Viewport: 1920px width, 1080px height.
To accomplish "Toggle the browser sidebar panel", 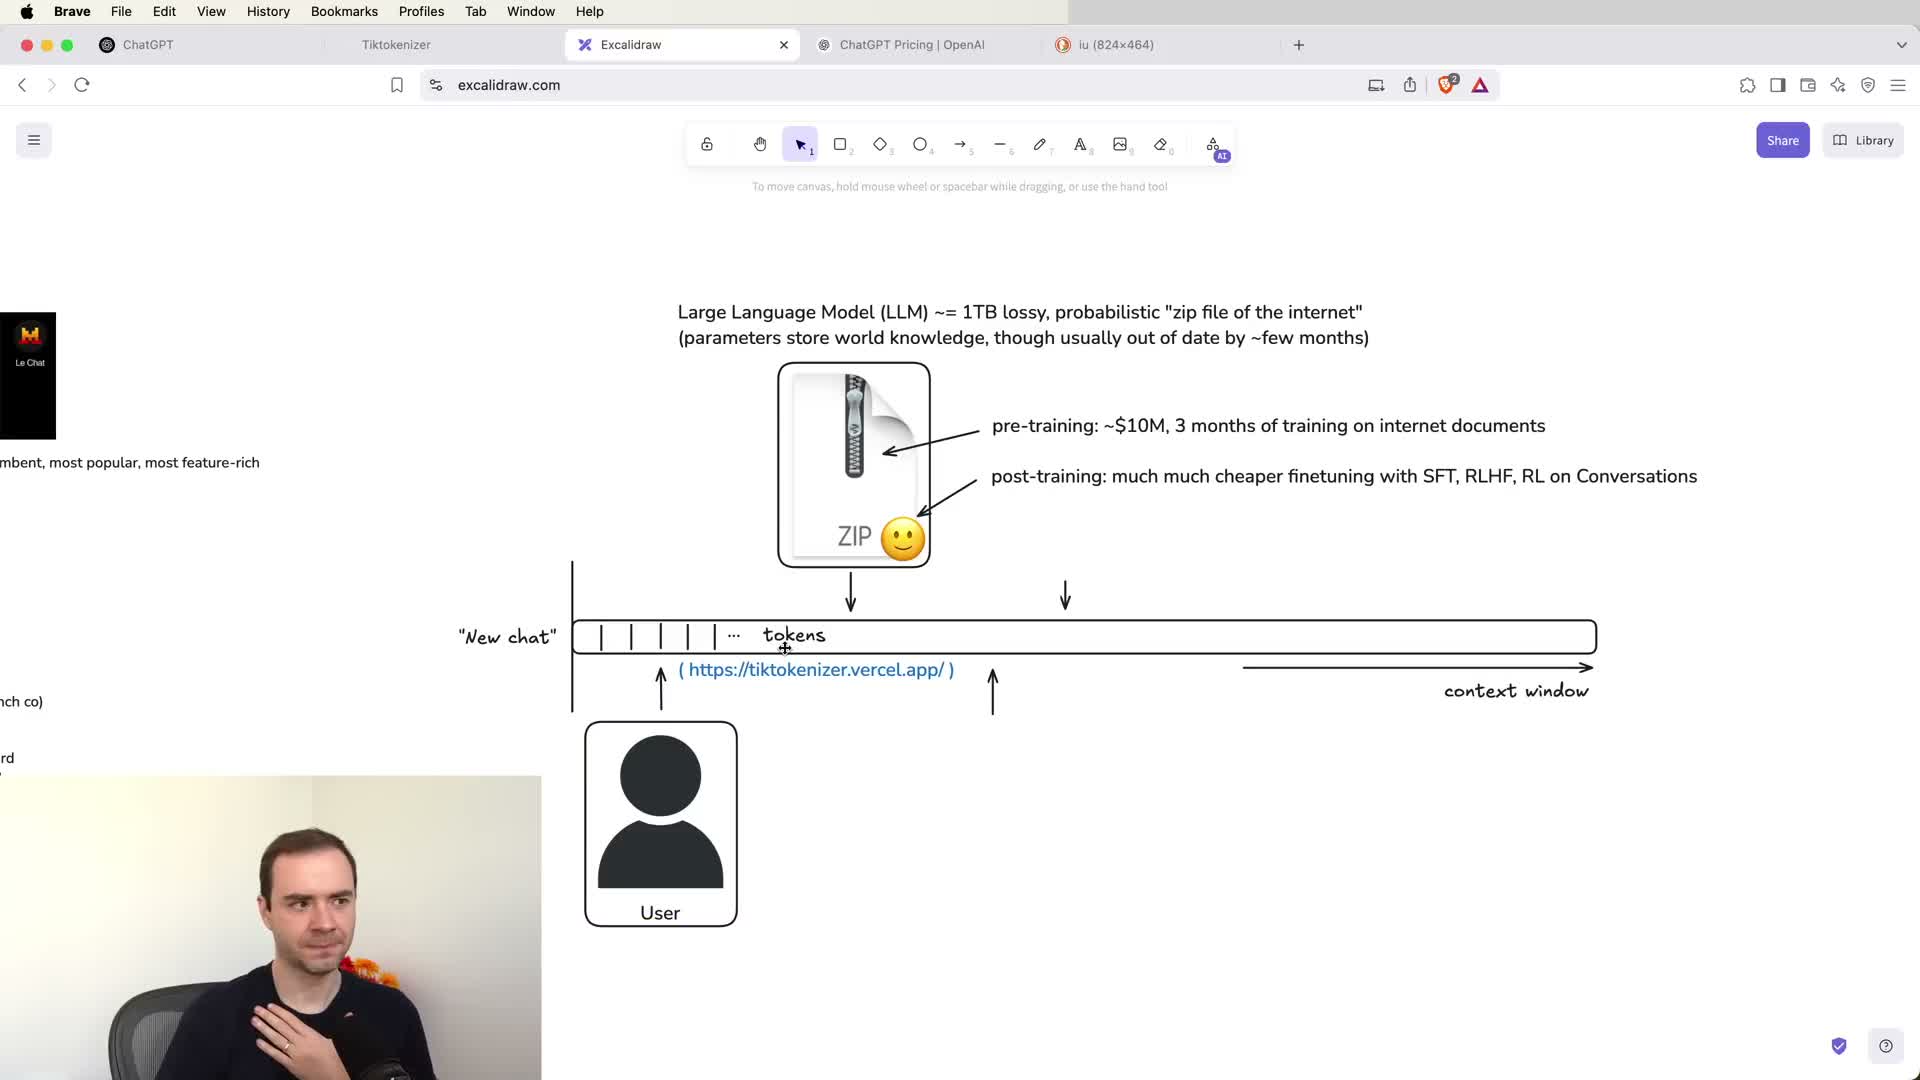I will click(x=1777, y=85).
